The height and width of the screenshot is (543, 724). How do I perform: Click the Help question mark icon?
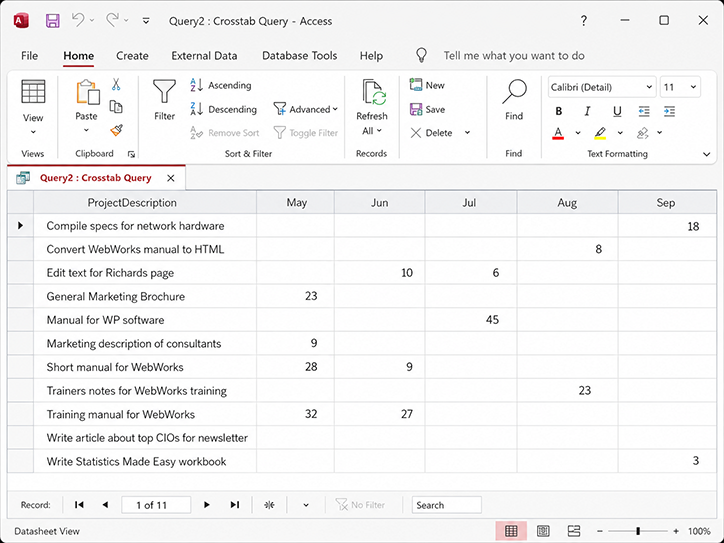click(x=584, y=21)
